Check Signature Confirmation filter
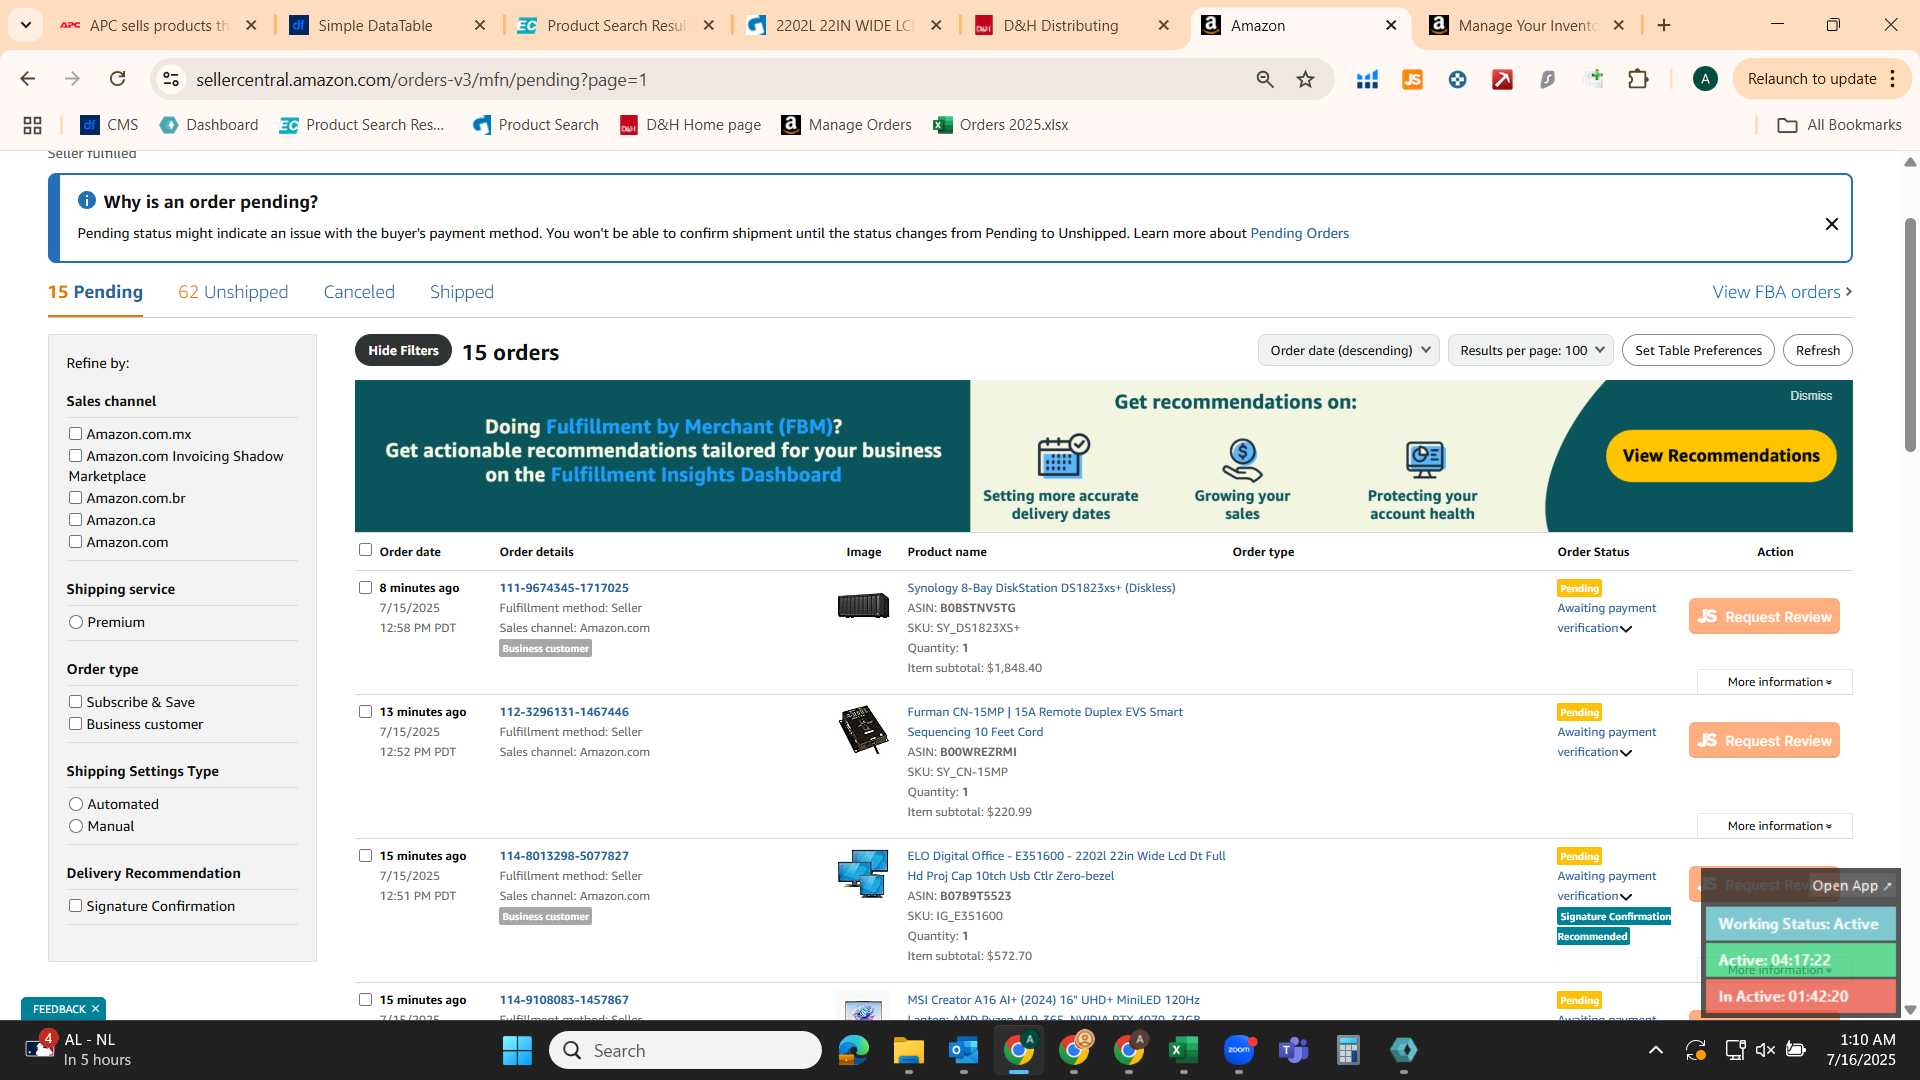This screenshot has height=1080, width=1920. click(75, 905)
